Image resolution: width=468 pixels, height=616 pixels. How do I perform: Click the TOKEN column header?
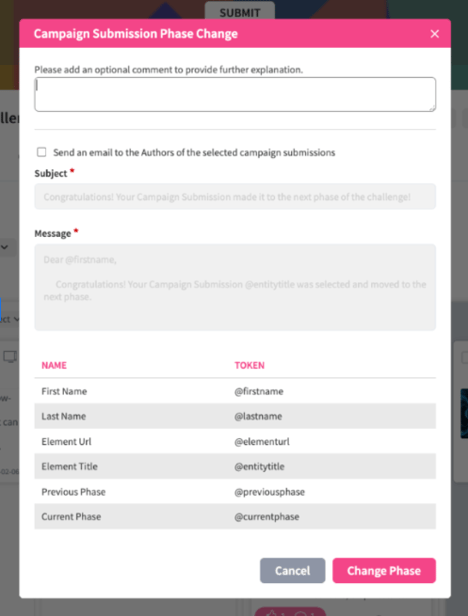250,365
